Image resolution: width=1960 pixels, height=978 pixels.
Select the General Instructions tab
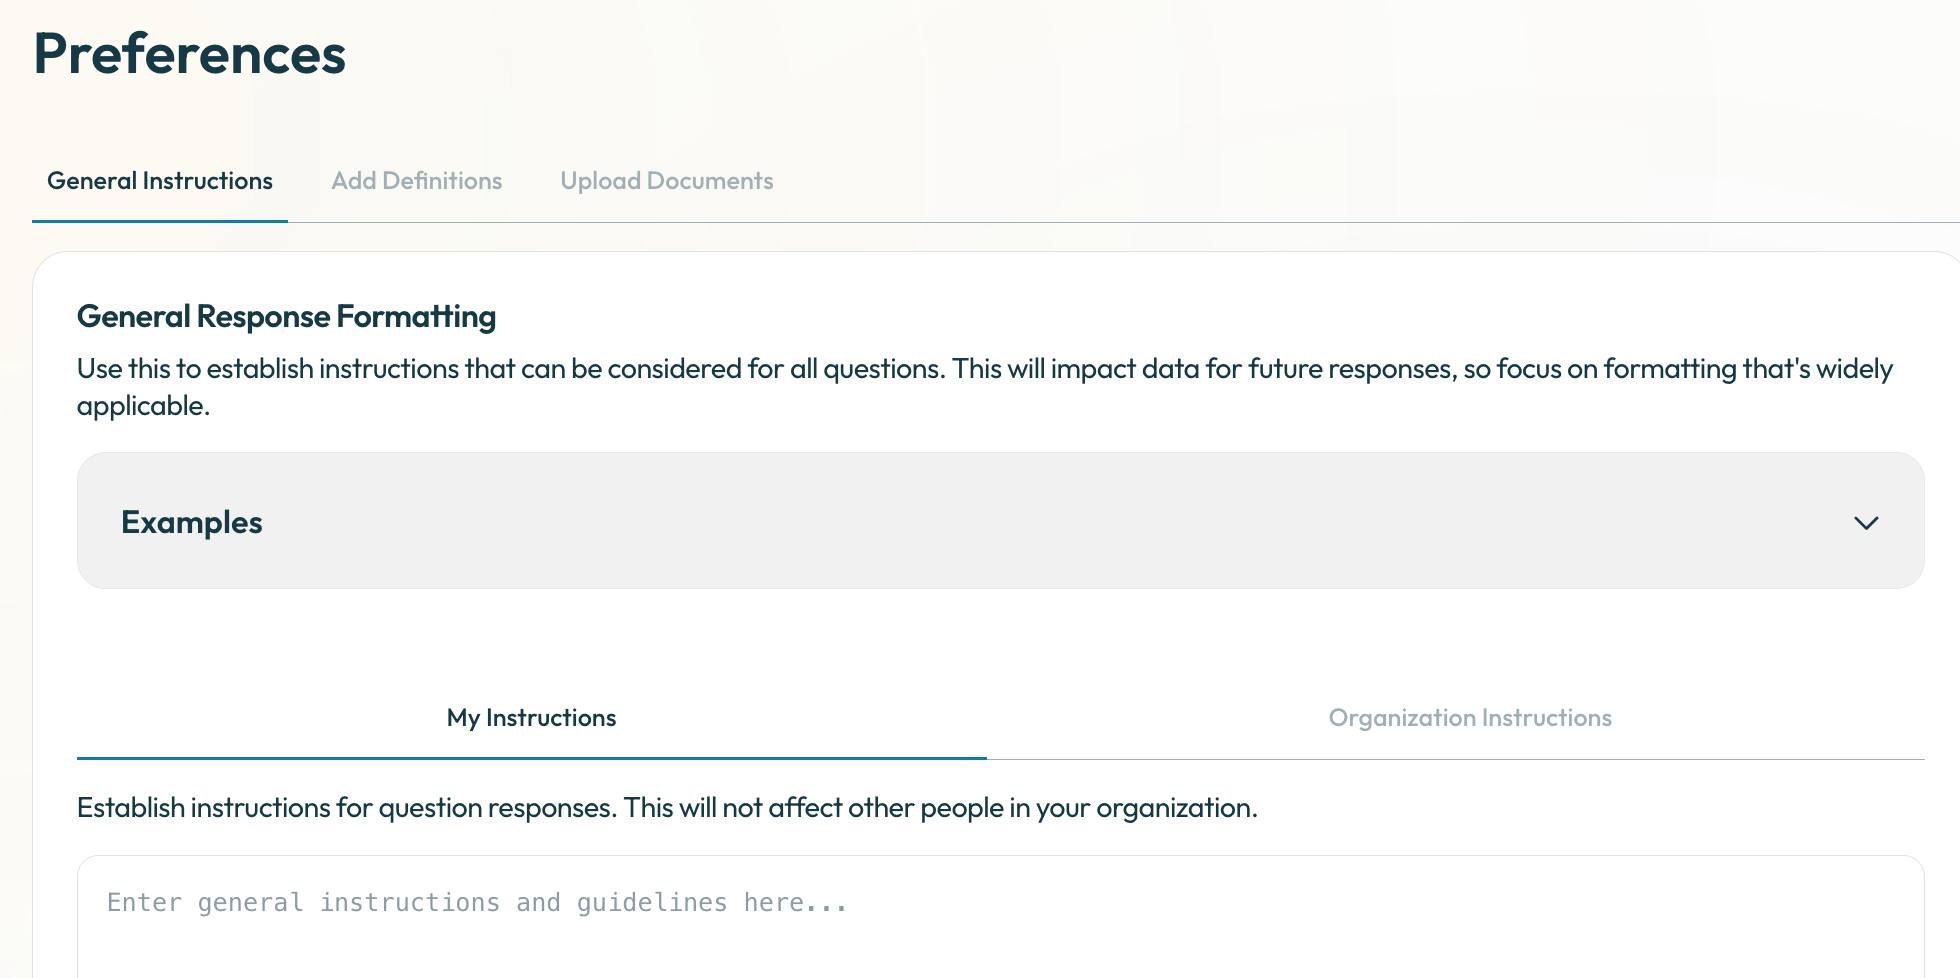[160, 181]
